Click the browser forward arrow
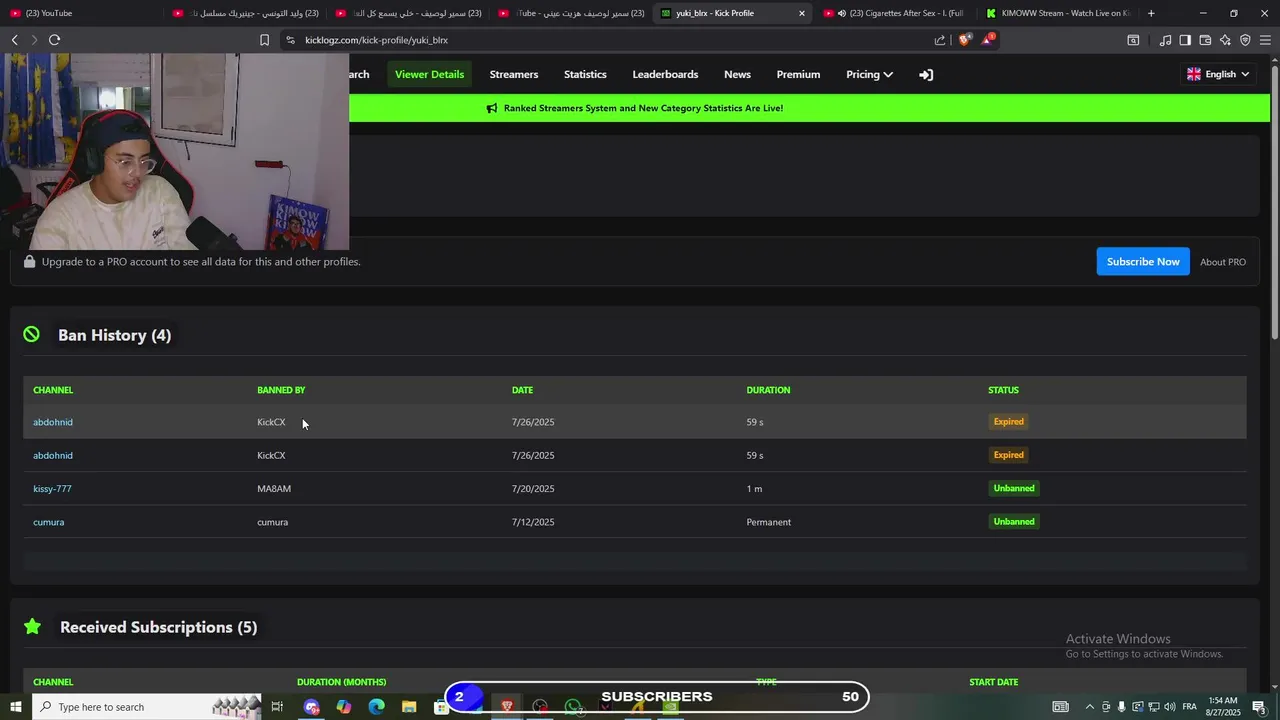 pyautogui.click(x=34, y=40)
